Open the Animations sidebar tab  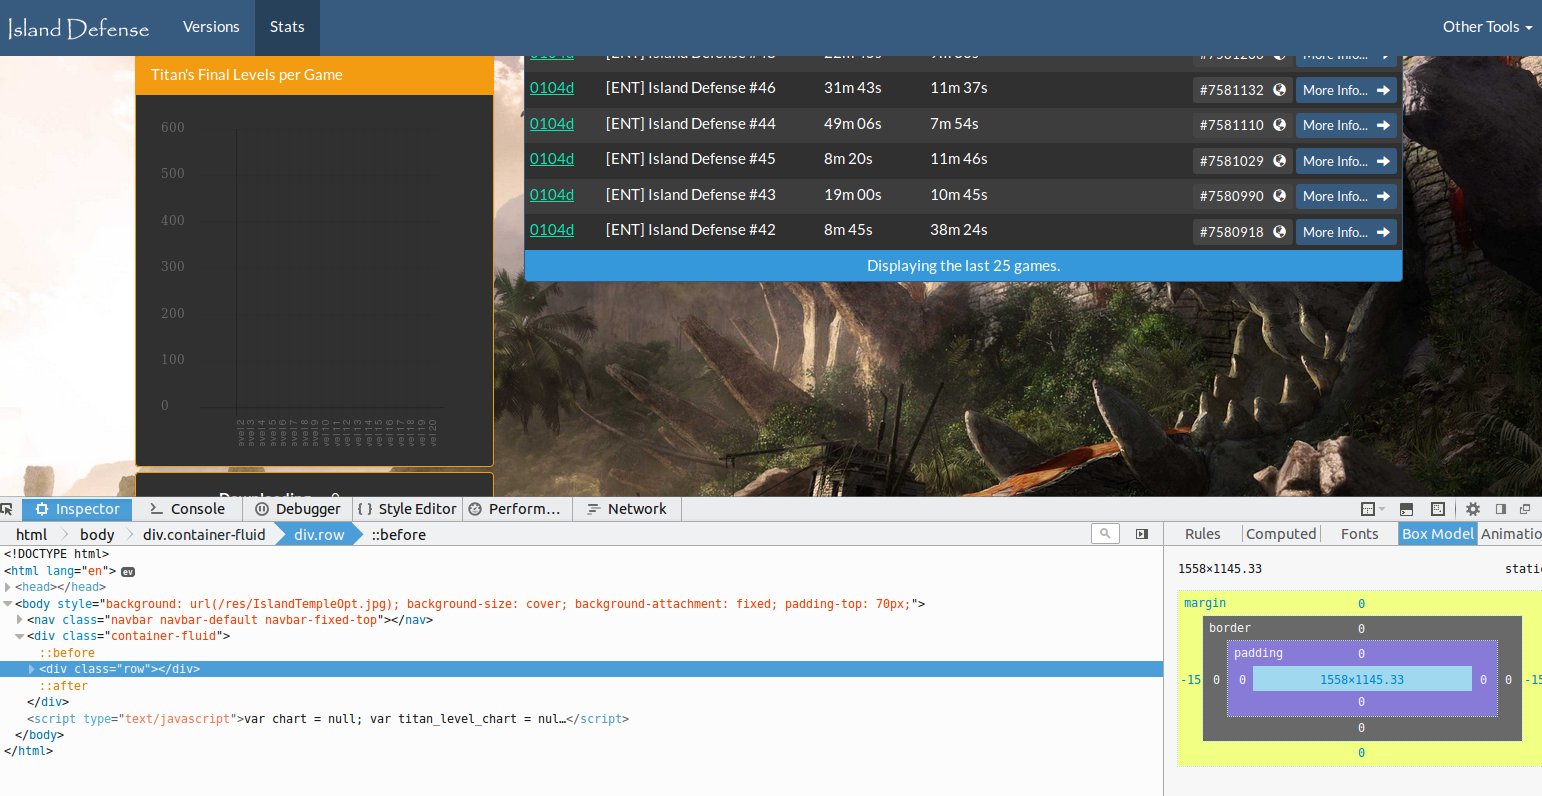point(1510,534)
